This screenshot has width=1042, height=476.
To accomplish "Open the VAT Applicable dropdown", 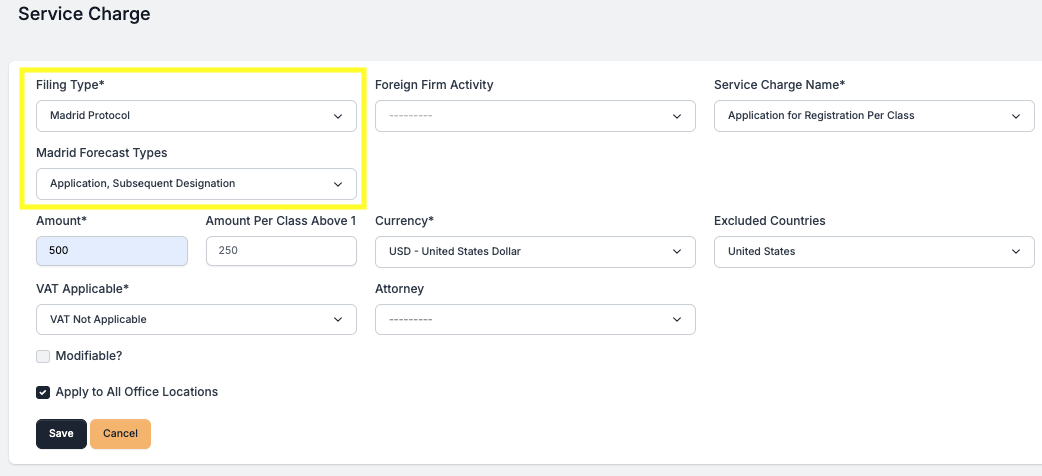I will tap(195, 320).
